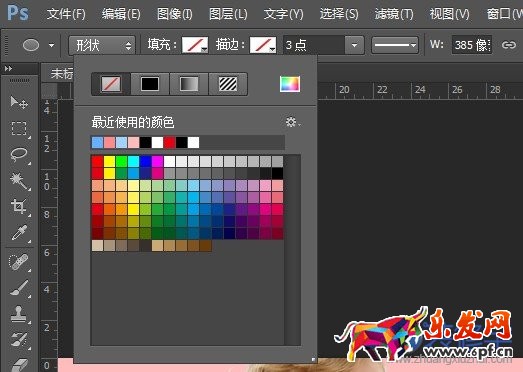Open the 滤镜(T) menu
This screenshot has width=523, height=372.
pos(394,14)
